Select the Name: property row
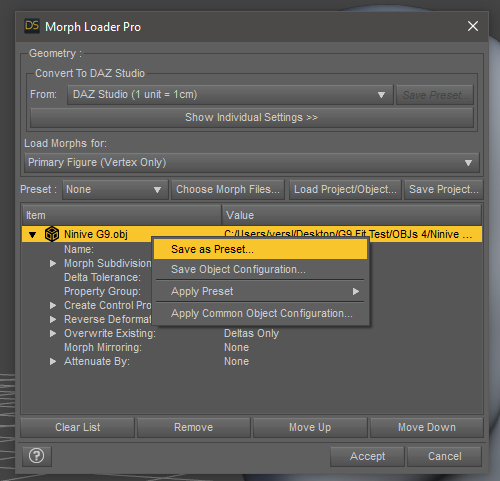This screenshot has width=500, height=481. [79, 249]
